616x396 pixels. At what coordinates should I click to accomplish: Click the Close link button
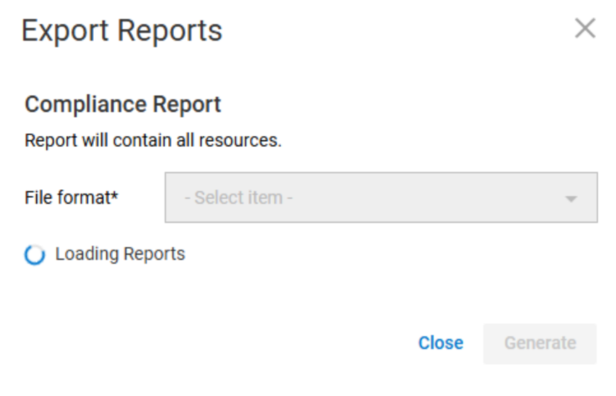[441, 343]
